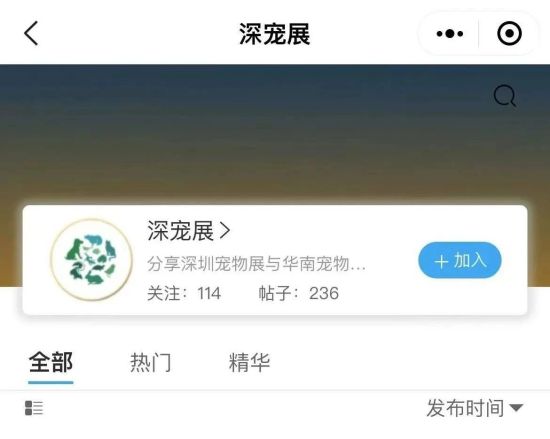The width and height of the screenshot is (550, 439).
Task: Close mini program via circle target icon
Action: coord(509,34)
